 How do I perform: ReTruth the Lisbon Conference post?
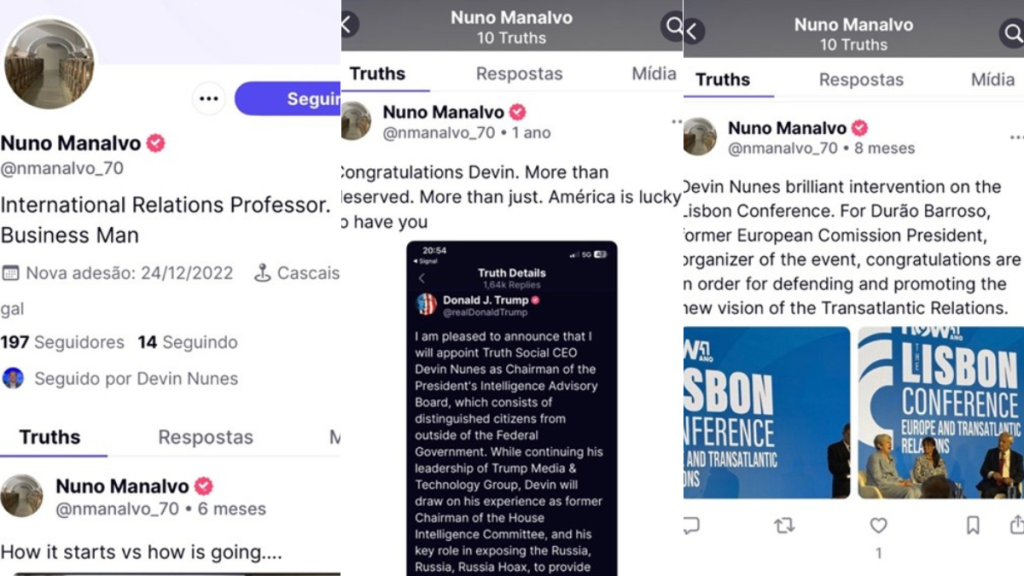(x=784, y=525)
